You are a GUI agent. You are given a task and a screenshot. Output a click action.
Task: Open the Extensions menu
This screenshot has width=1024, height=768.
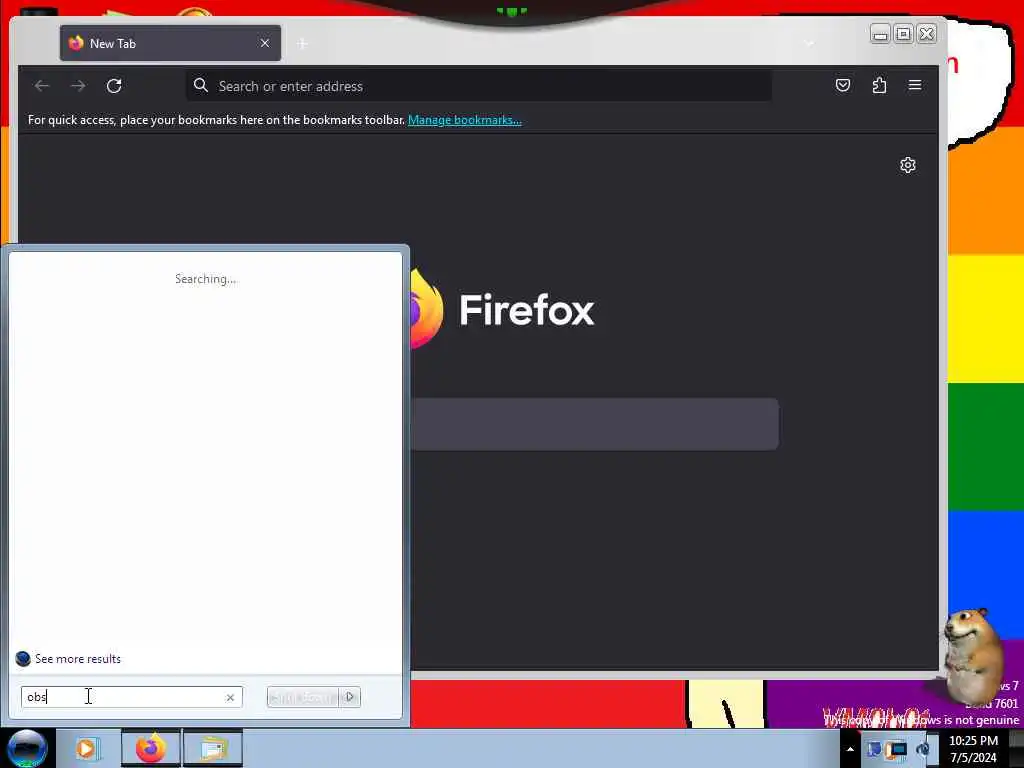tap(879, 85)
